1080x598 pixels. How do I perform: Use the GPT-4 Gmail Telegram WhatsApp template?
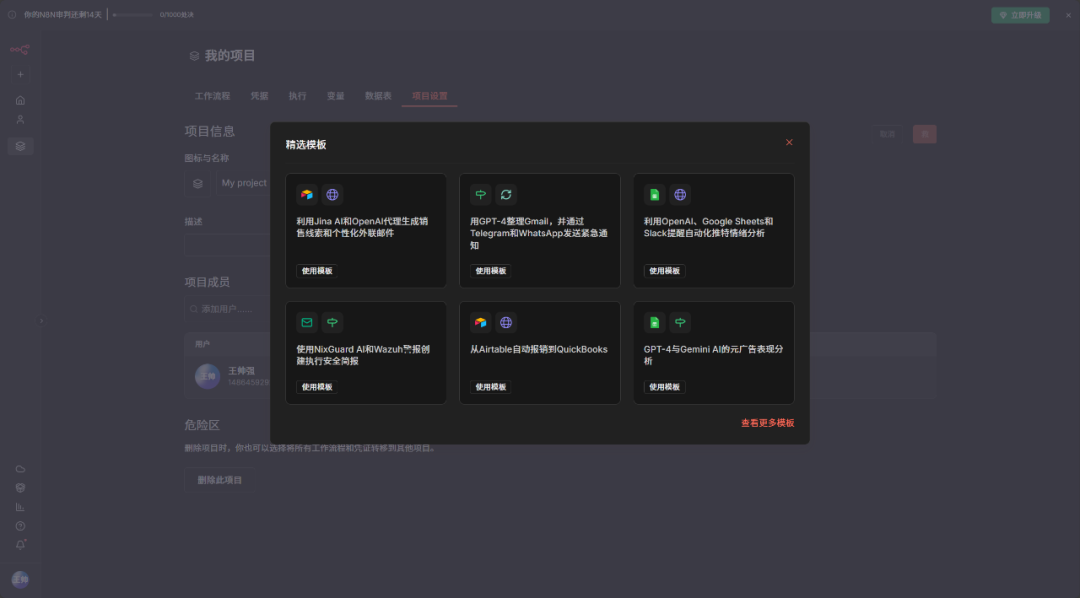[x=490, y=271]
